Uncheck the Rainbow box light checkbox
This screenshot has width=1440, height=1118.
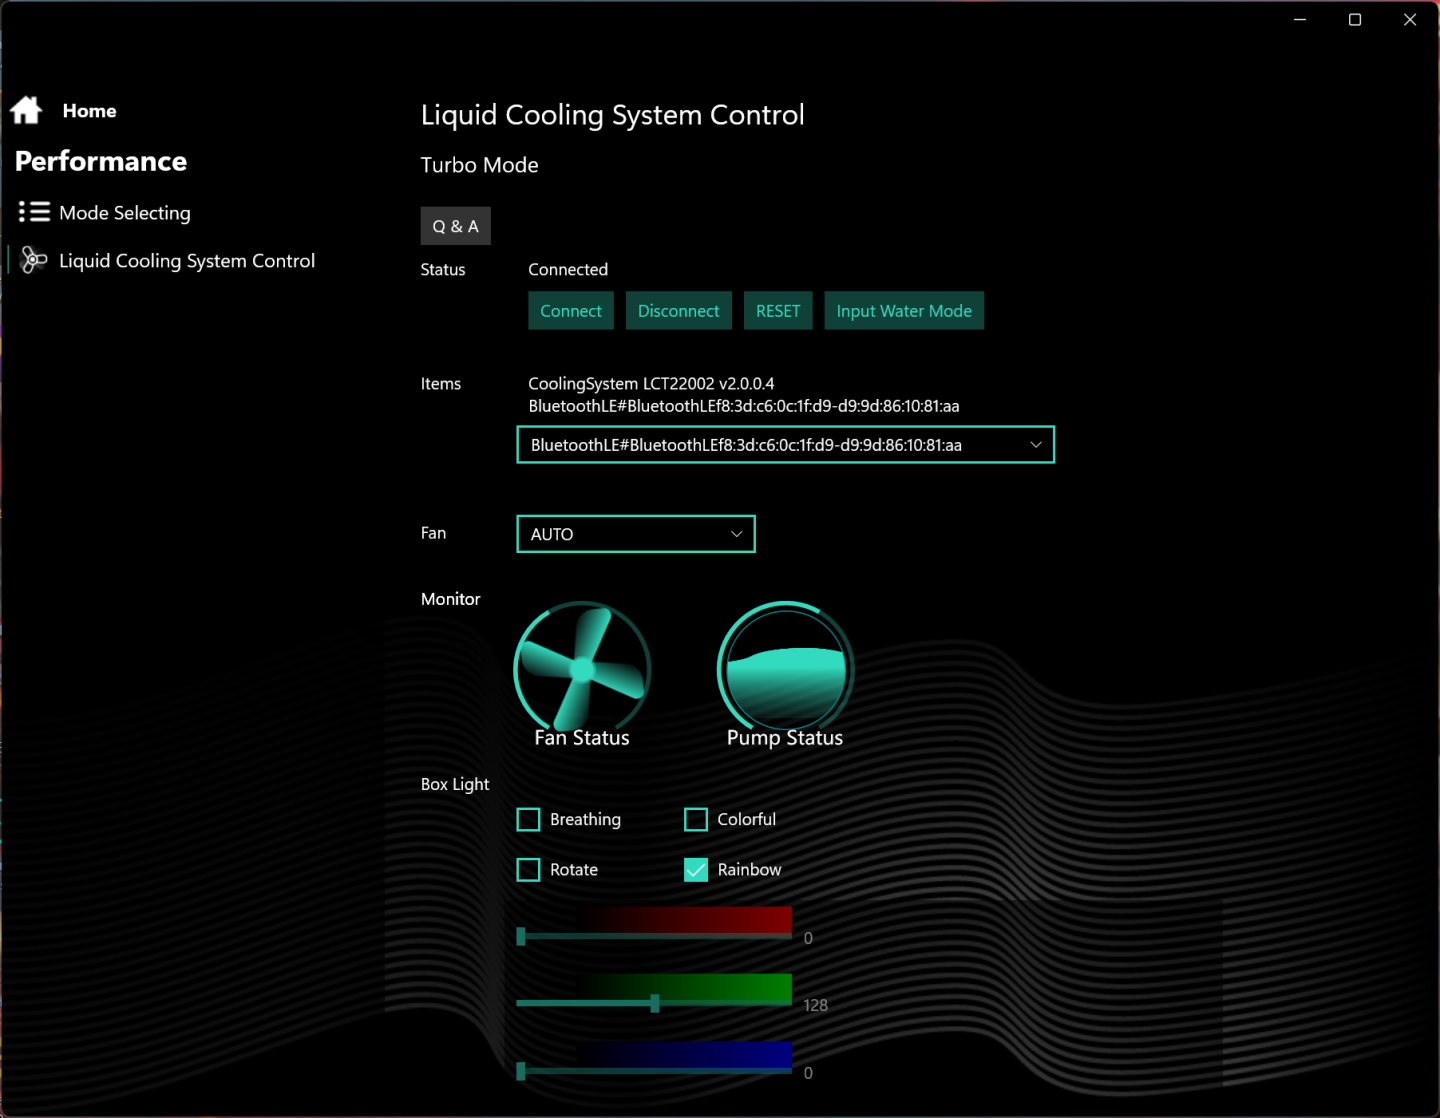(x=696, y=870)
